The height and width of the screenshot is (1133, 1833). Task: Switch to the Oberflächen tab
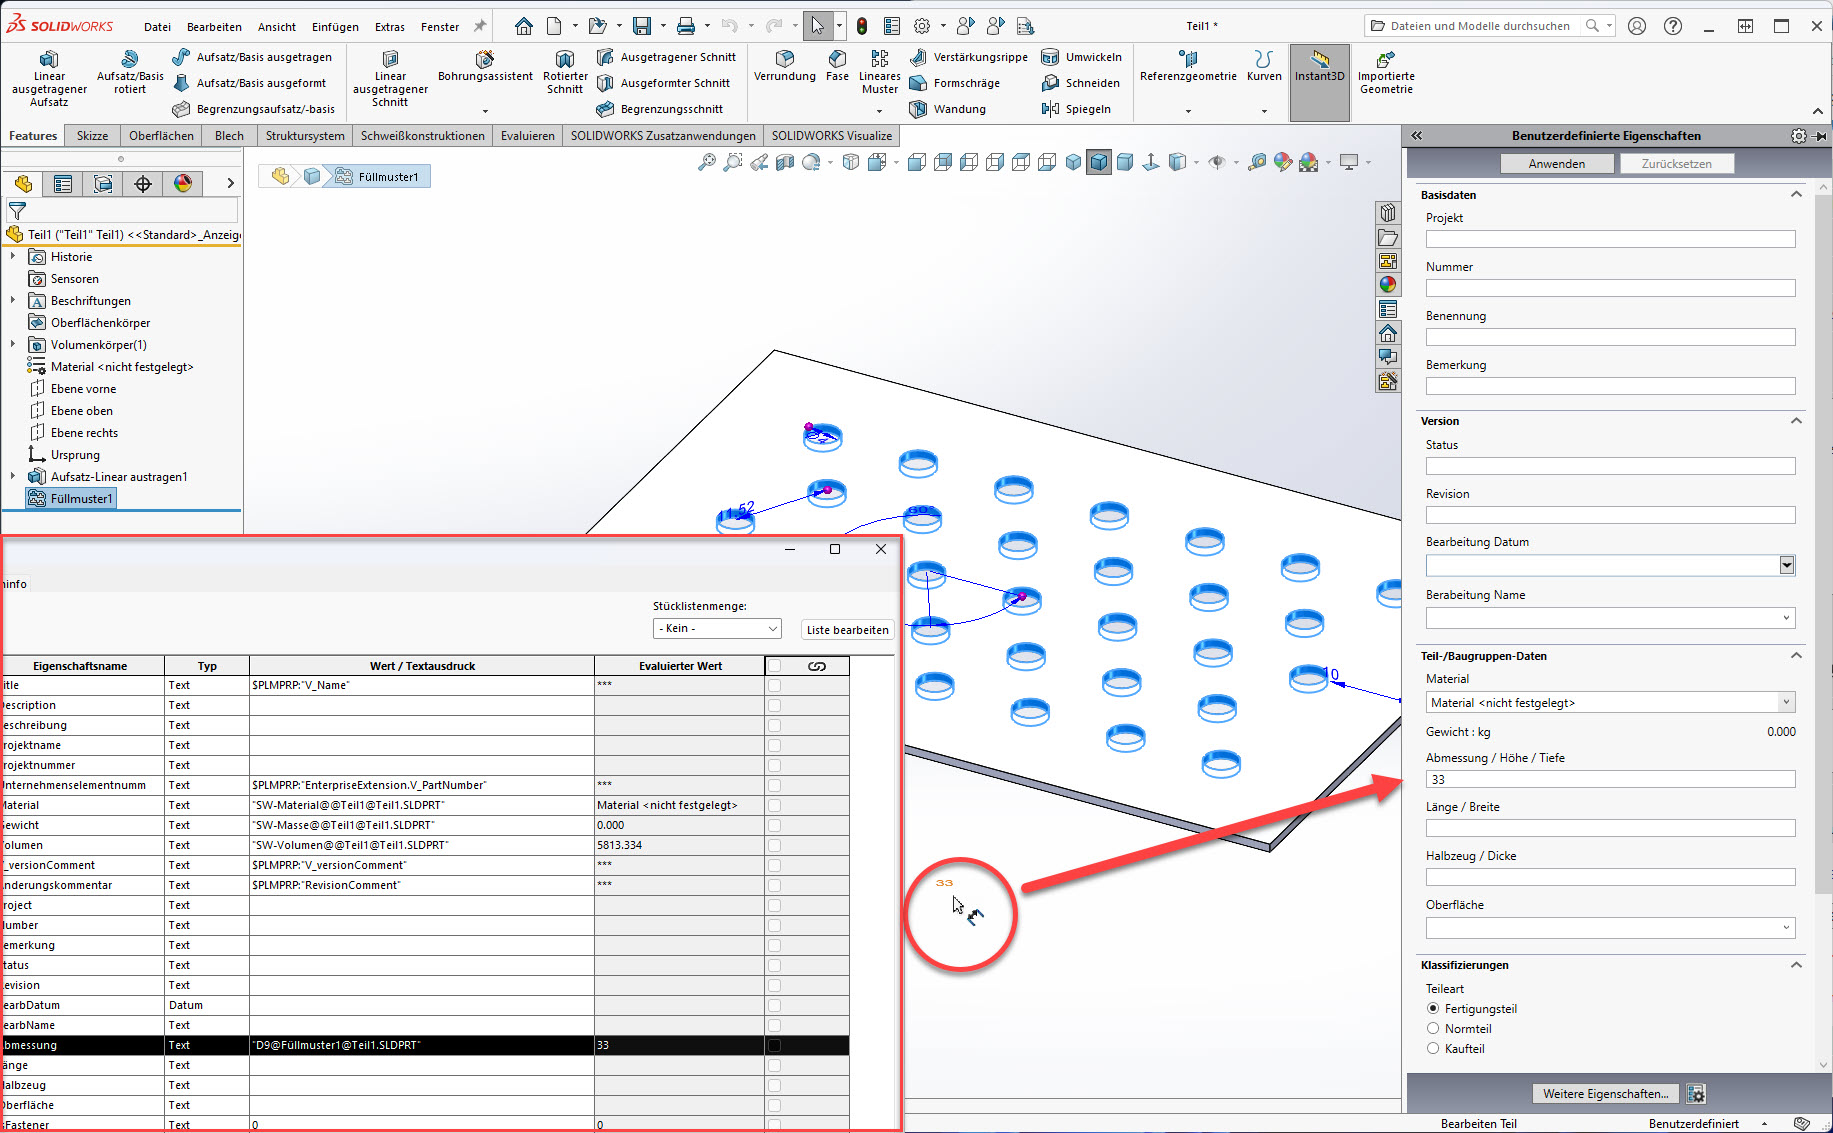point(161,135)
